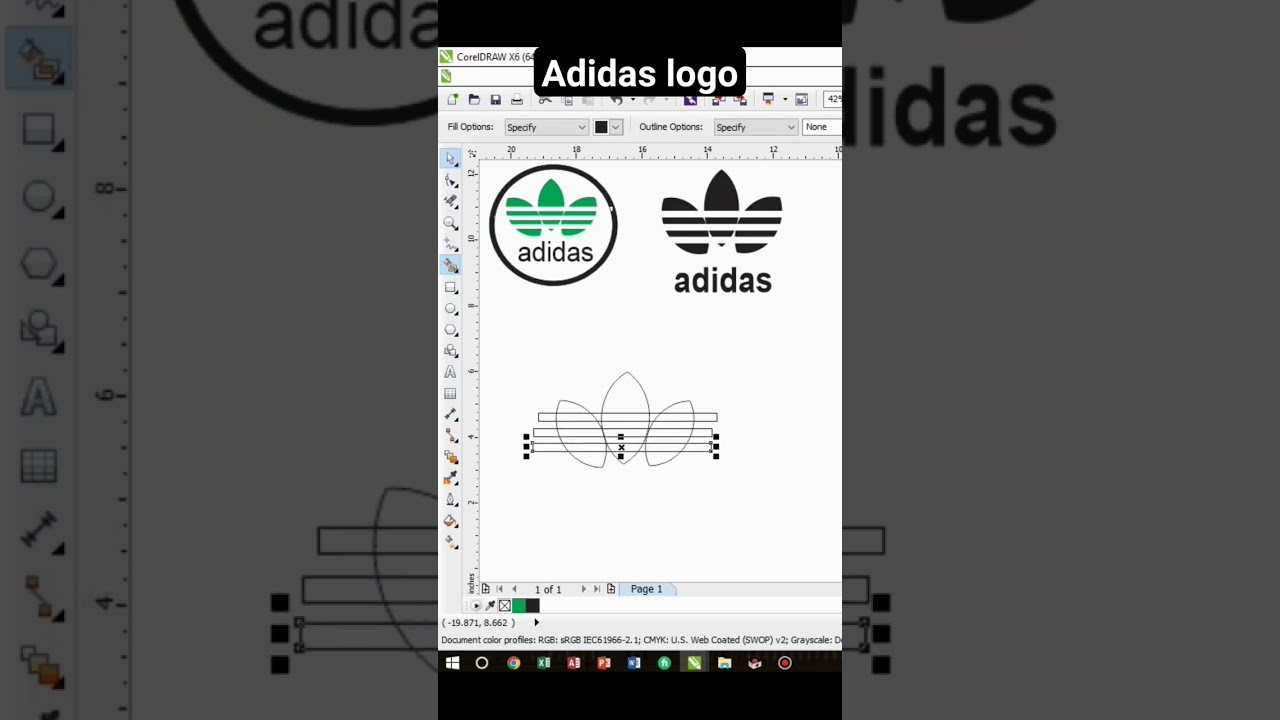Go to the next page arrow
Viewport: 1280px width, 720px height.
tap(584, 589)
